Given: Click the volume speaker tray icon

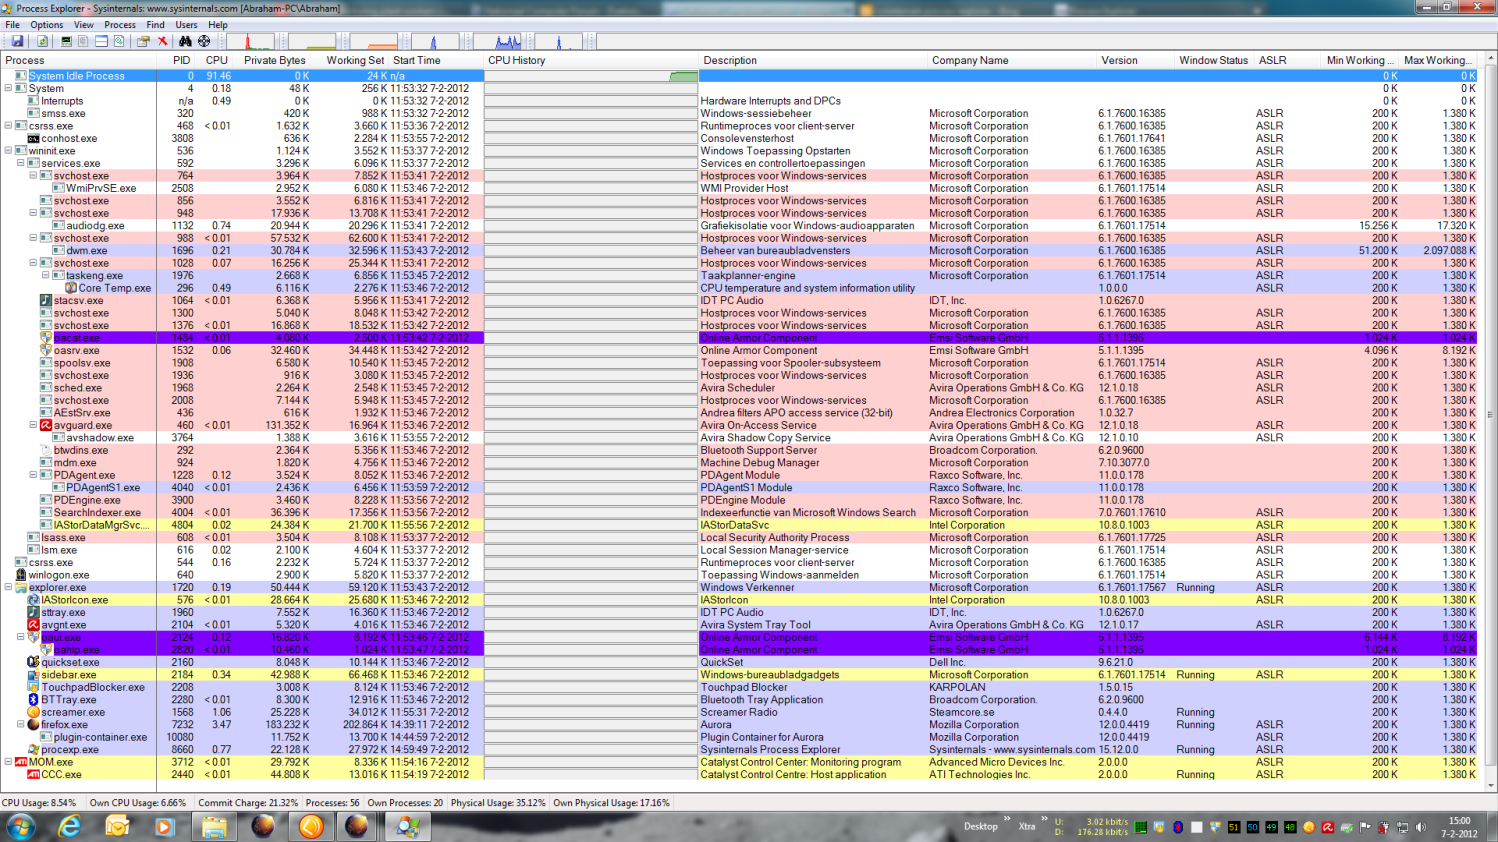Looking at the screenshot, I should pyautogui.click(x=1421, y=827).
